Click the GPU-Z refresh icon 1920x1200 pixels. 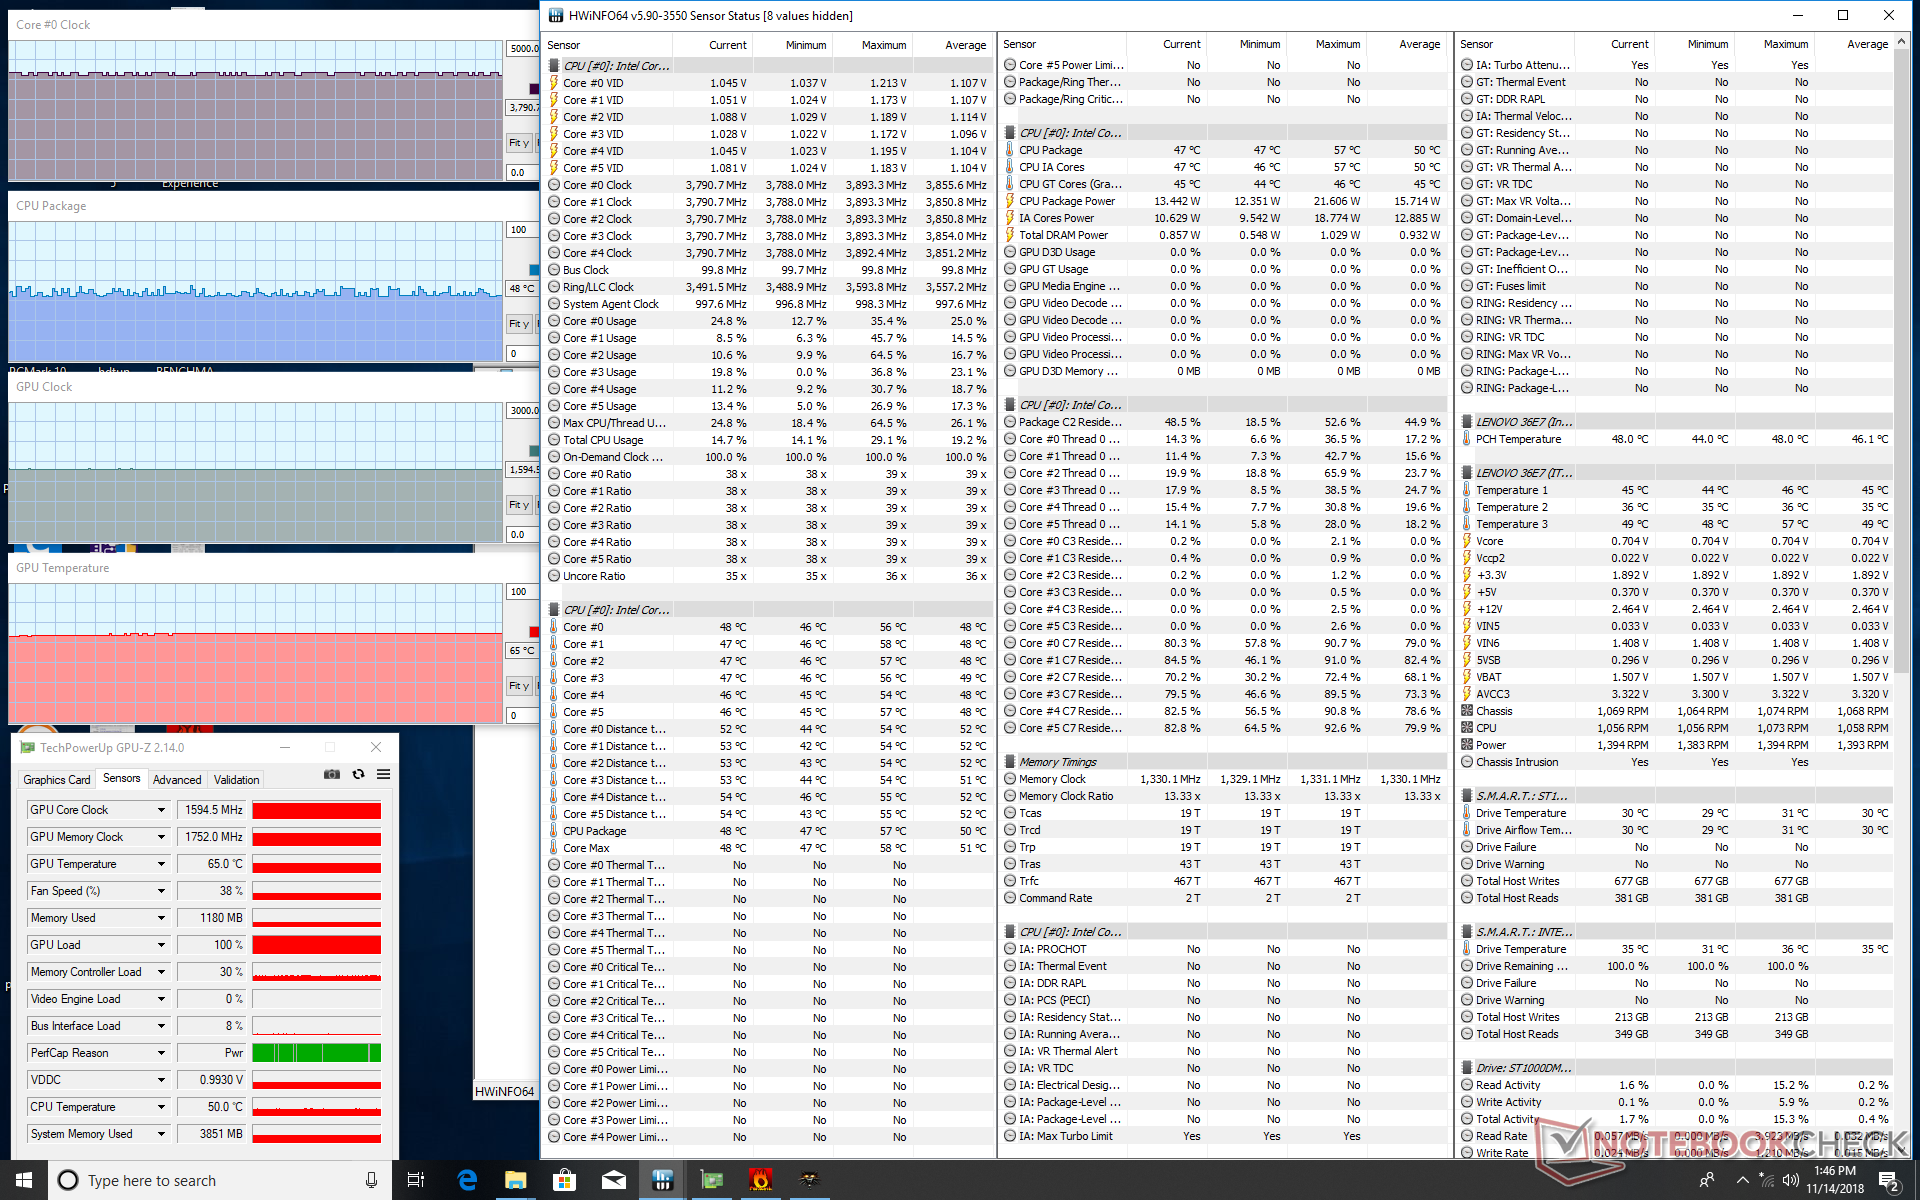point(358,775)
